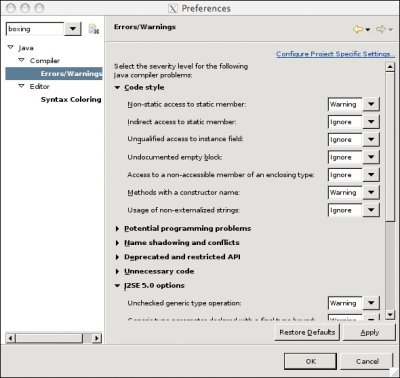Expand the Unnecessary code section
Screen dimensions: 400x378
coord(117,272)
